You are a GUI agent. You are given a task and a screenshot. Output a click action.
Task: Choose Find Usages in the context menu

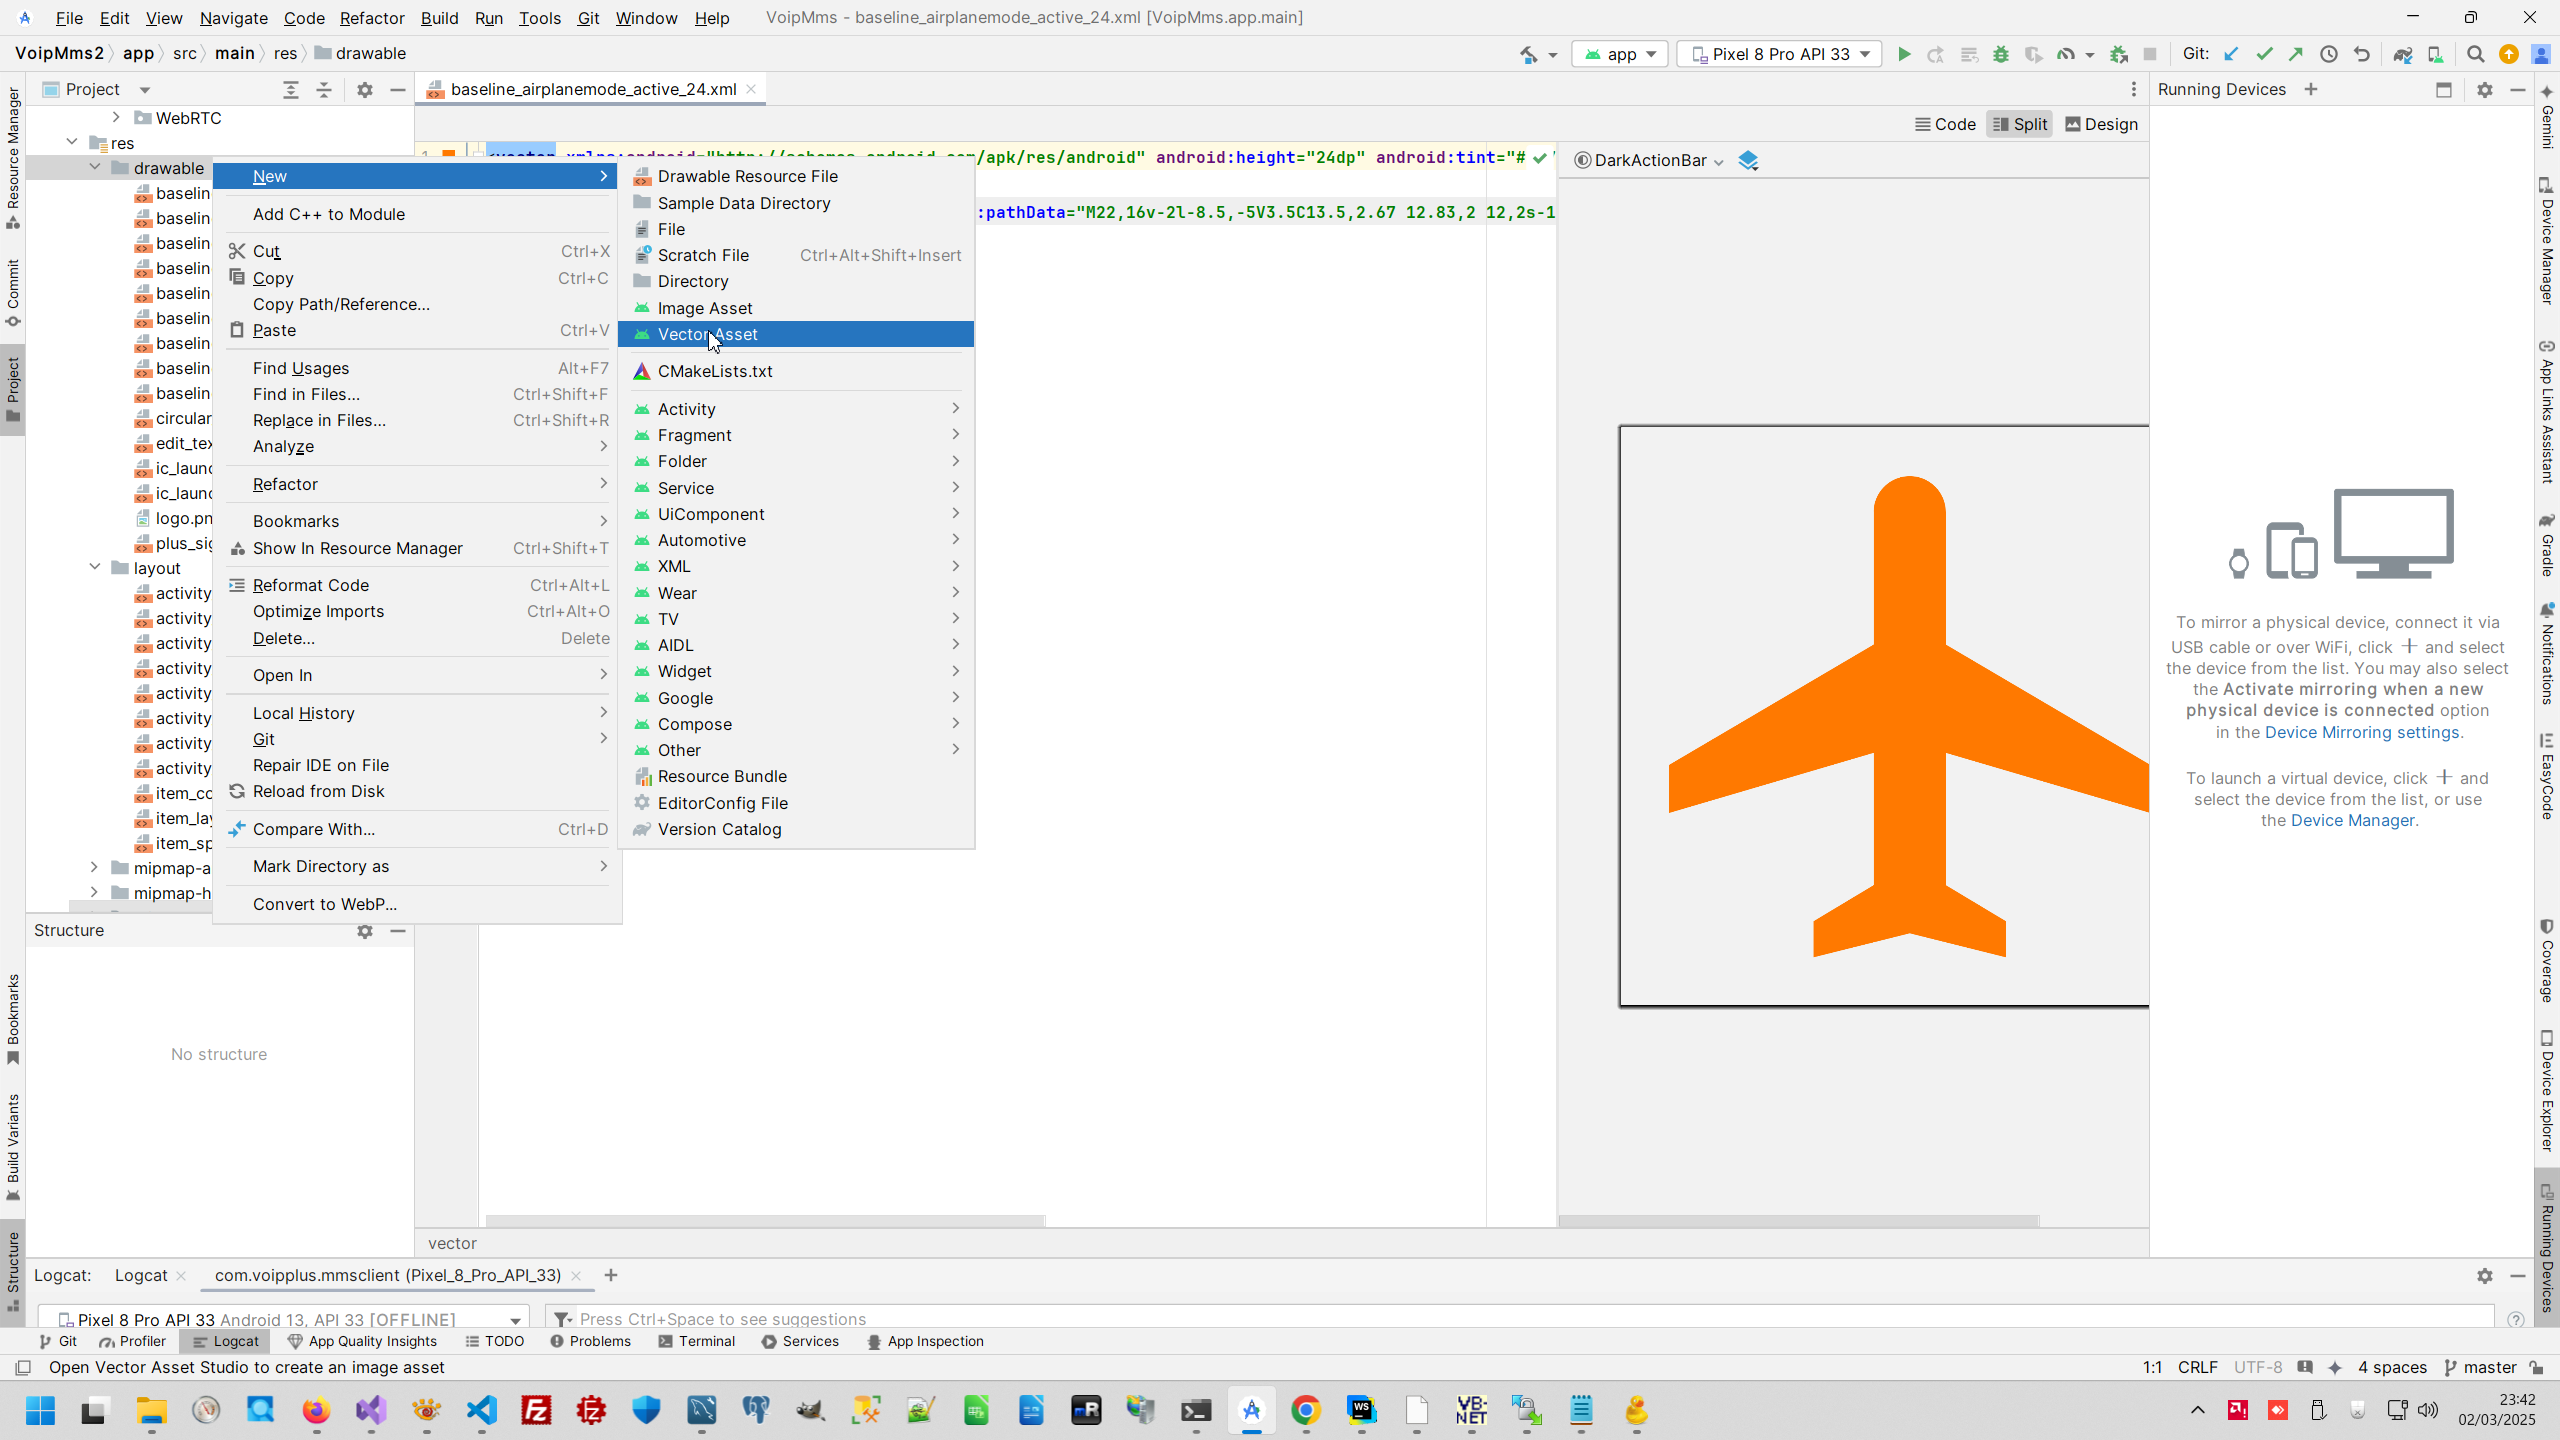300,368
